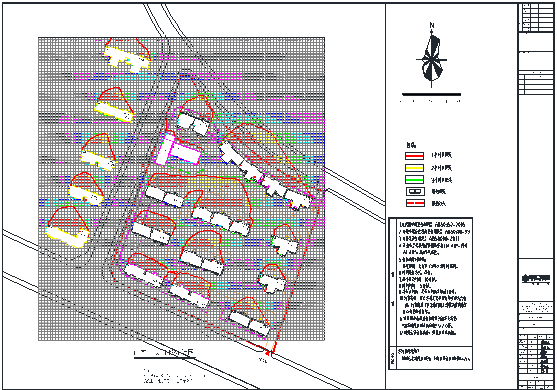Viewport: 557px width, 390px height.
Task: Select the green line legend swatch
Action: point(414,179)
